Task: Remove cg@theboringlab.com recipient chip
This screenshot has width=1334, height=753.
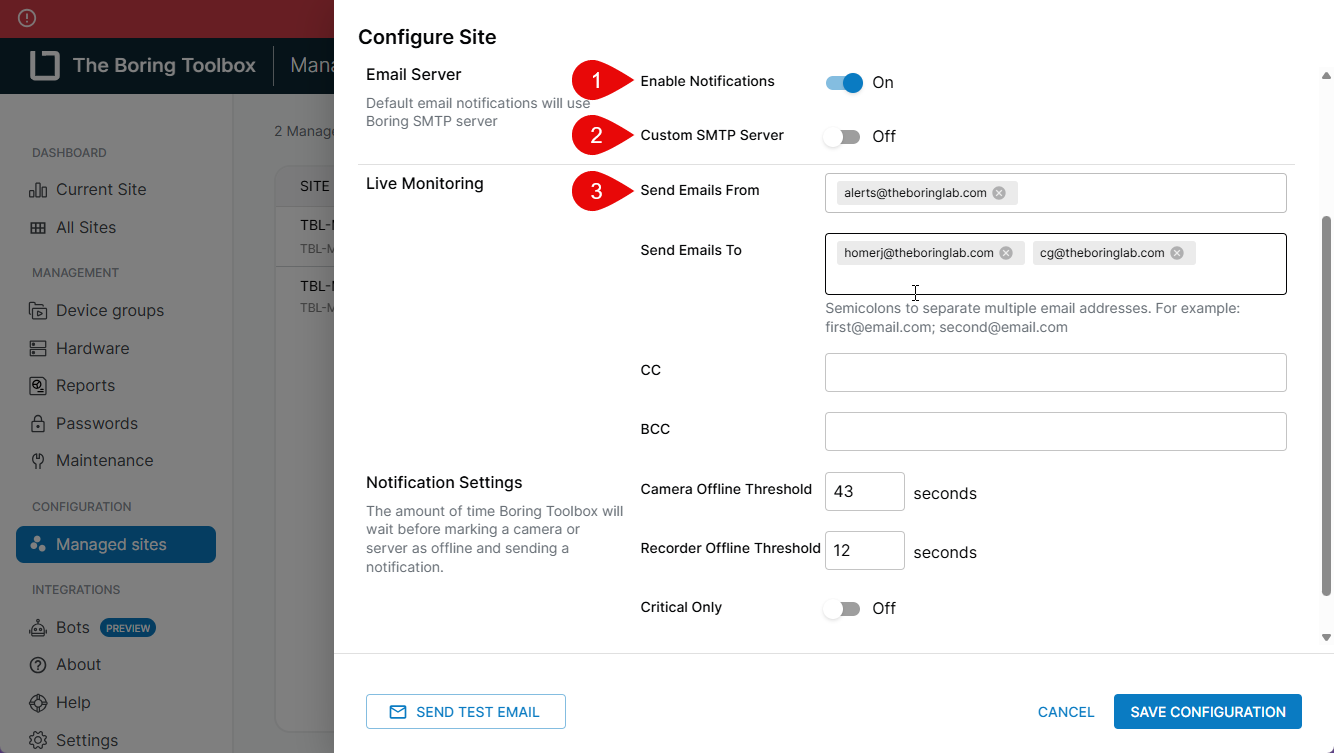Action: [1177, 253]
